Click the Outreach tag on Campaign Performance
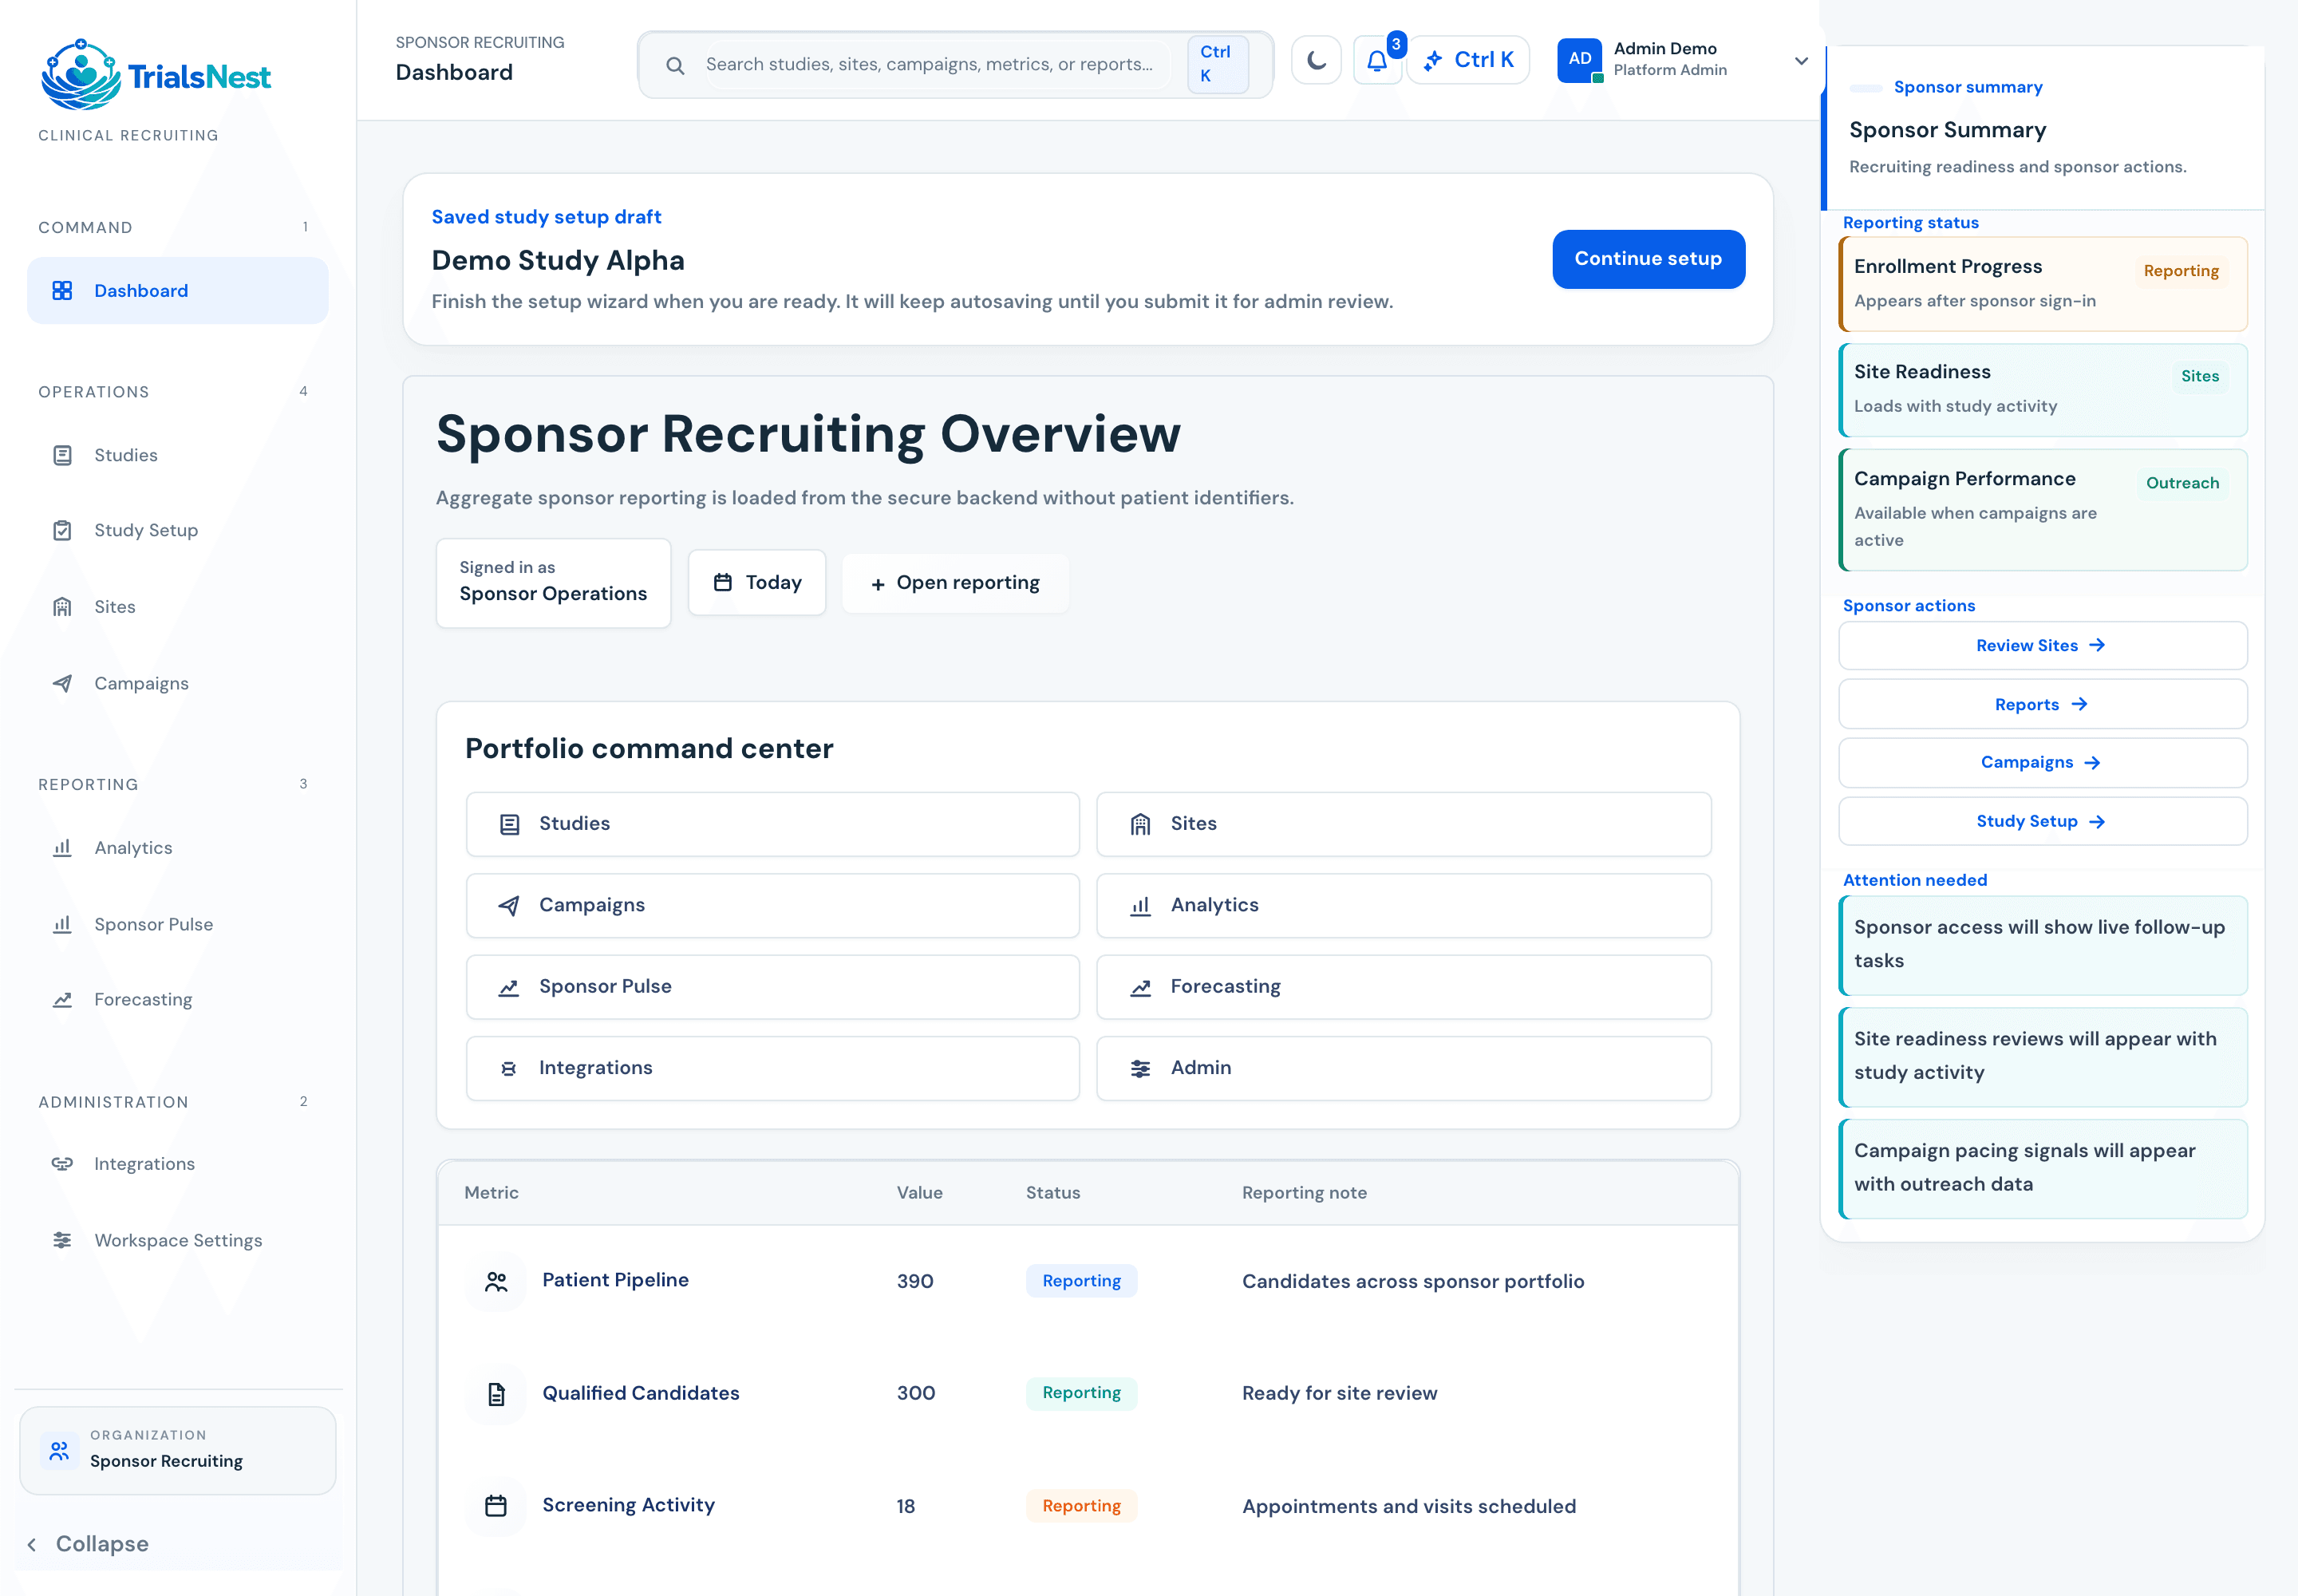Viewport: 2298px width, 1596px height. [2181, 483]
